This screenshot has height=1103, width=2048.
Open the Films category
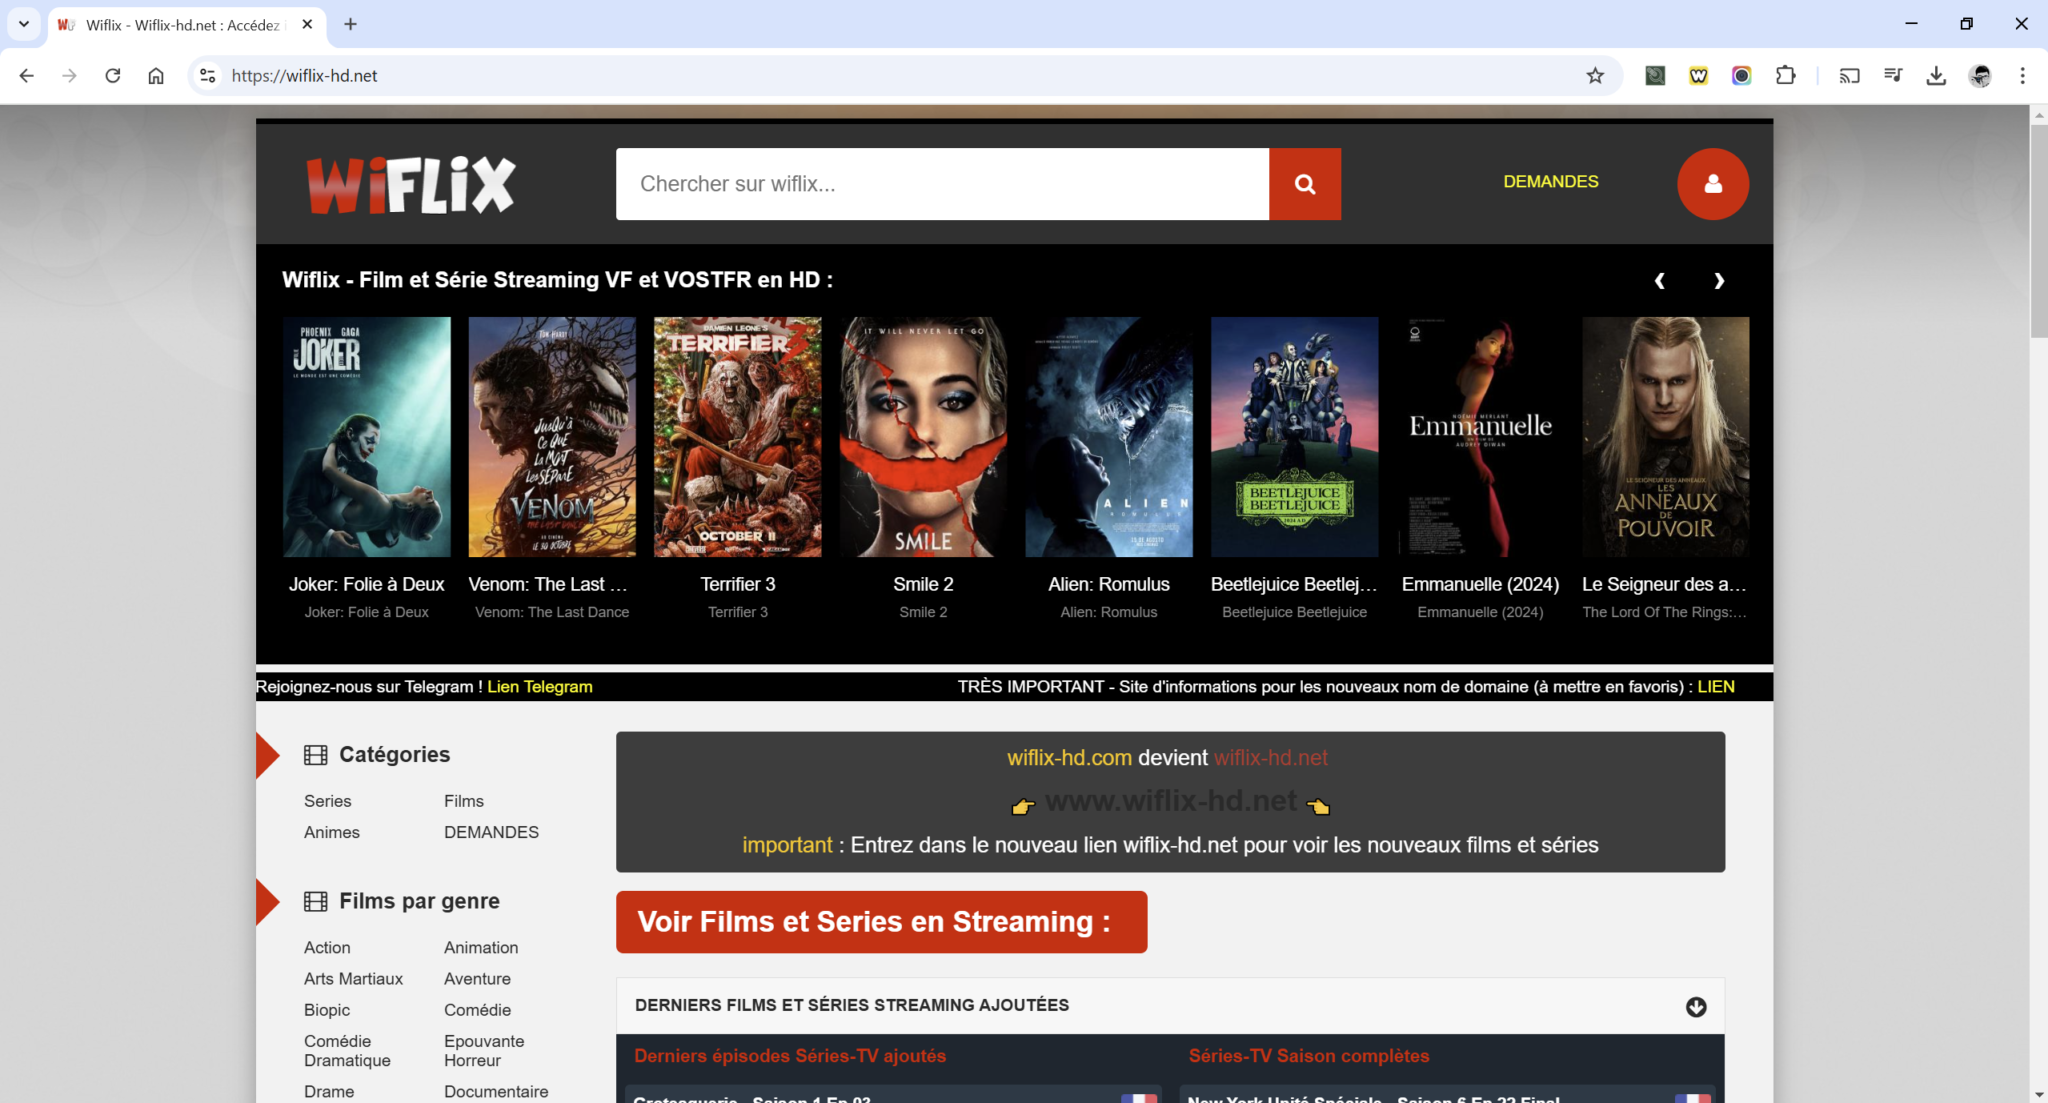pos(464,801)
